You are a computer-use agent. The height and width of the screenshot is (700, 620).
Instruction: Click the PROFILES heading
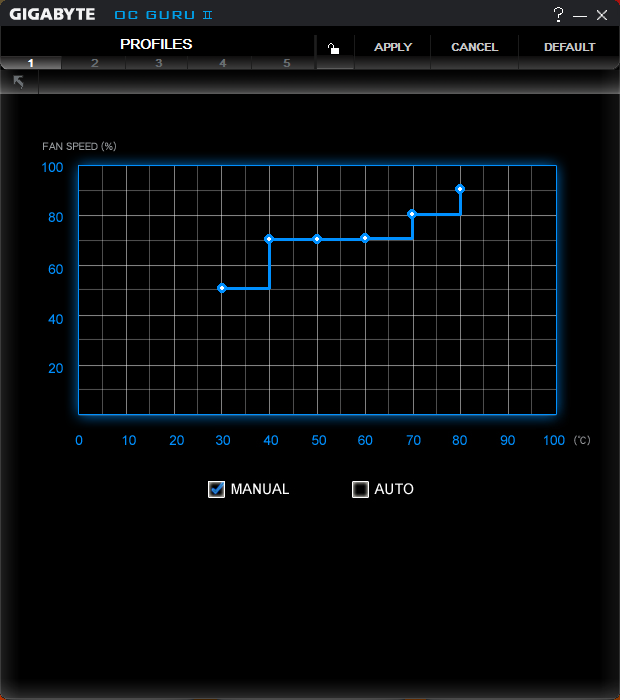coord(156,44)
